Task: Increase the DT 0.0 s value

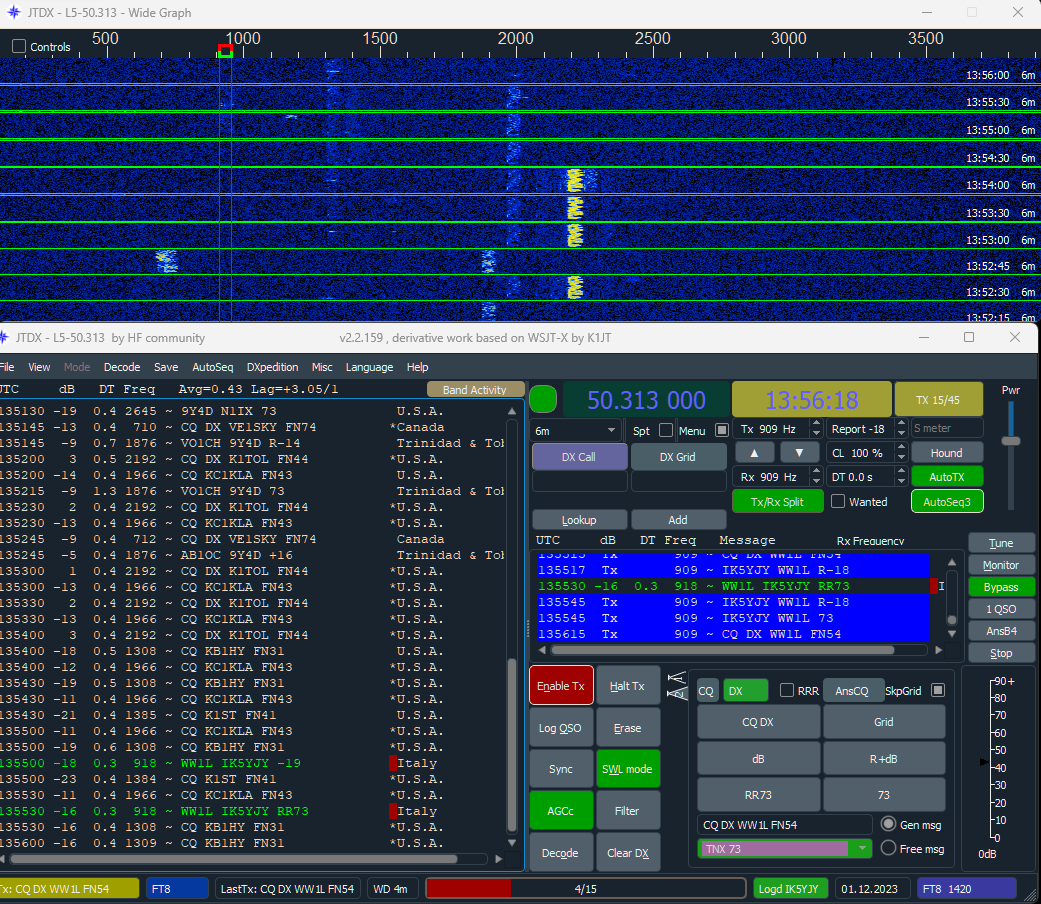Action: (x=901, y=472)
